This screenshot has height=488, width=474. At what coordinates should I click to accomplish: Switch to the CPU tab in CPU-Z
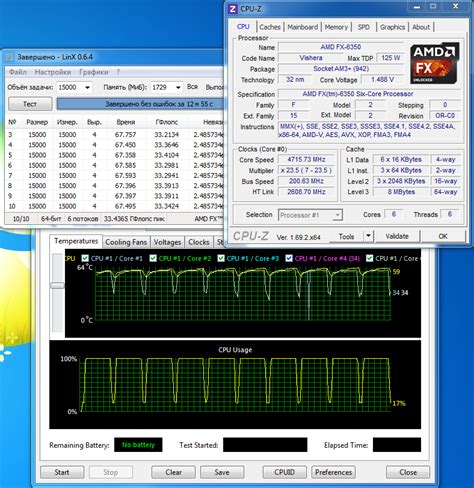click(x=243, y=27)
